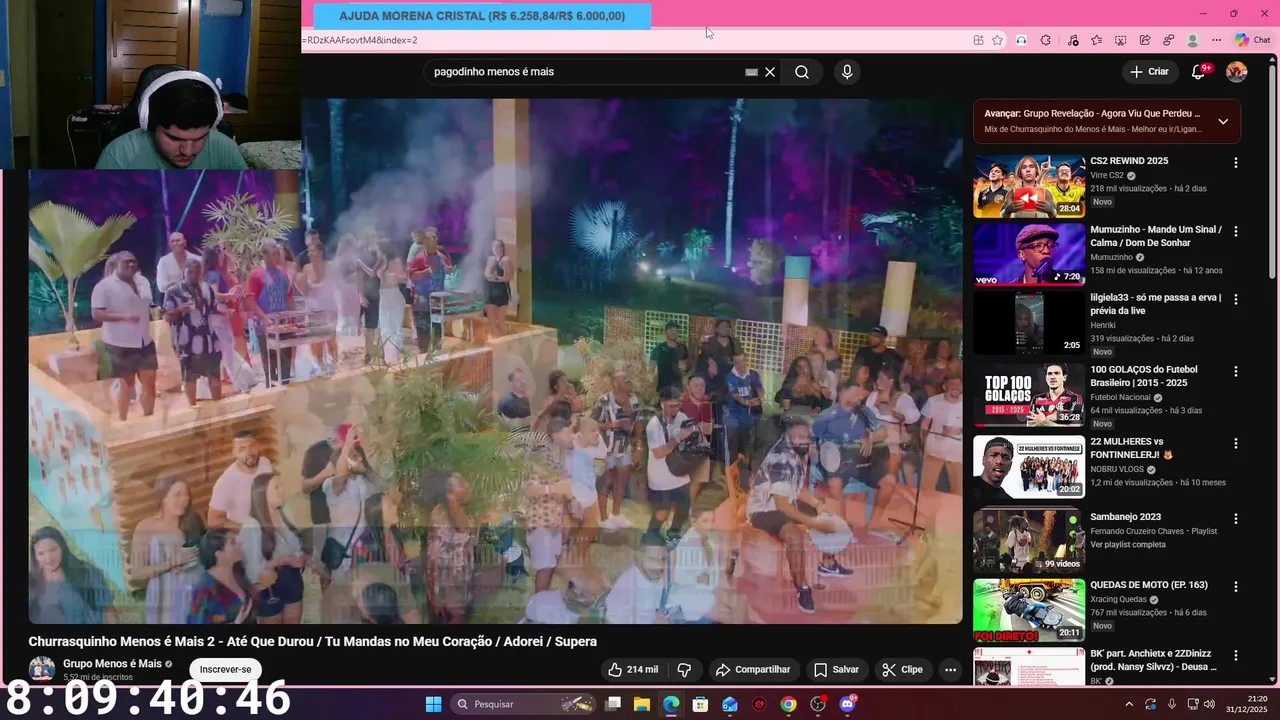Open options menu for lilgiela33 video
Image resolution: width=1280 pixels, height=720 pixels.
[x=1236, y=299]
